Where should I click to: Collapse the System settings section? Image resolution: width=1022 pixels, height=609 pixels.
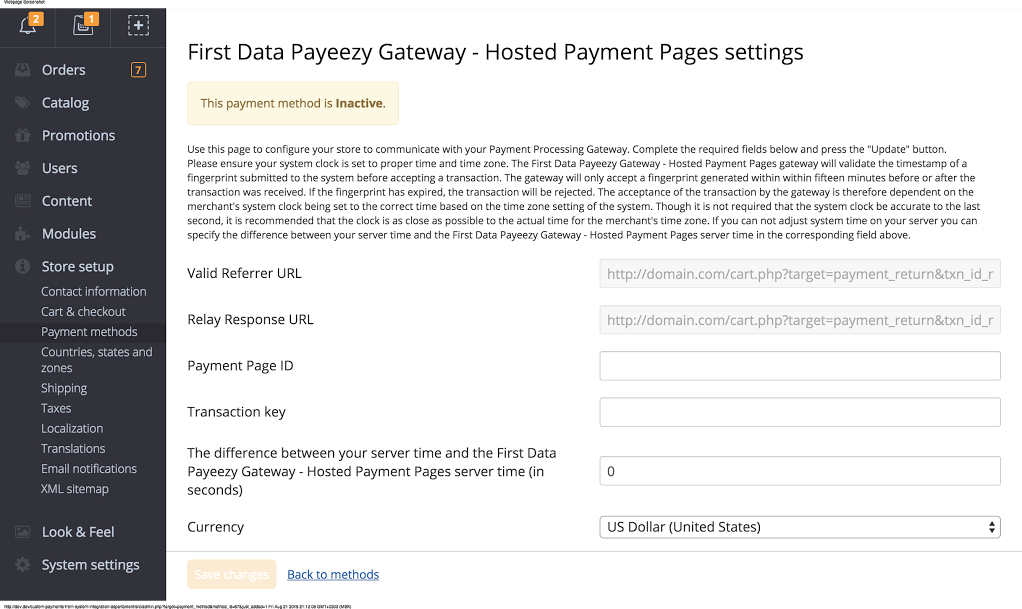pyautogui.click(x=90, y=564)
